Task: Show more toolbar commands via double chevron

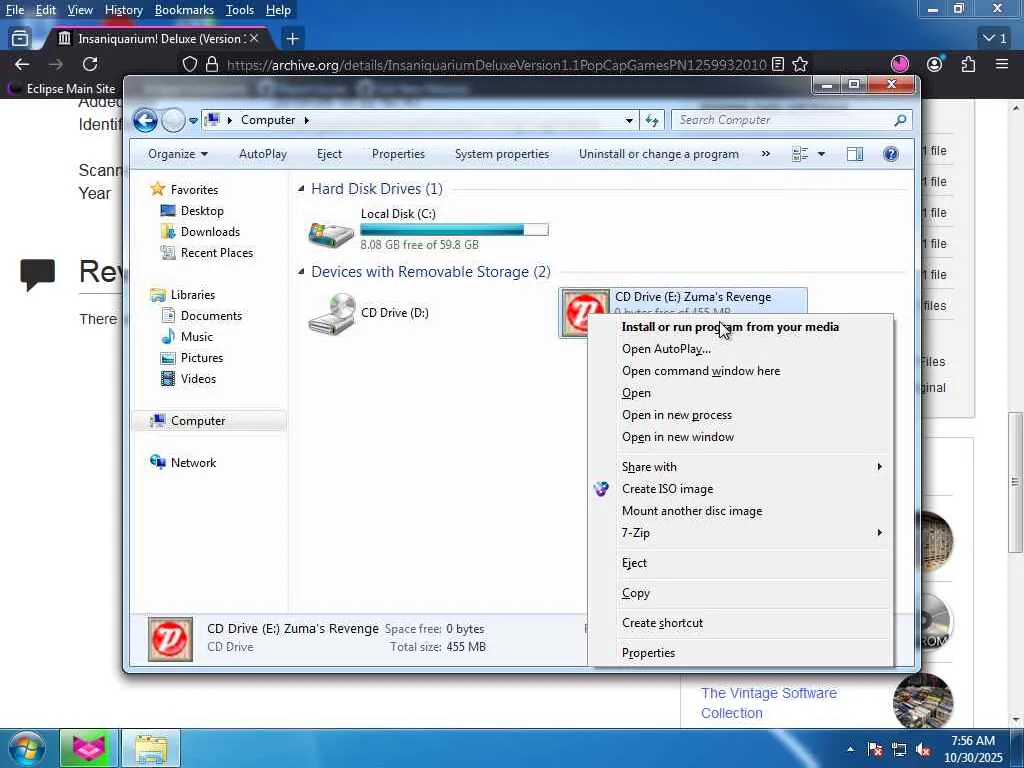Action: coord(765,154)
